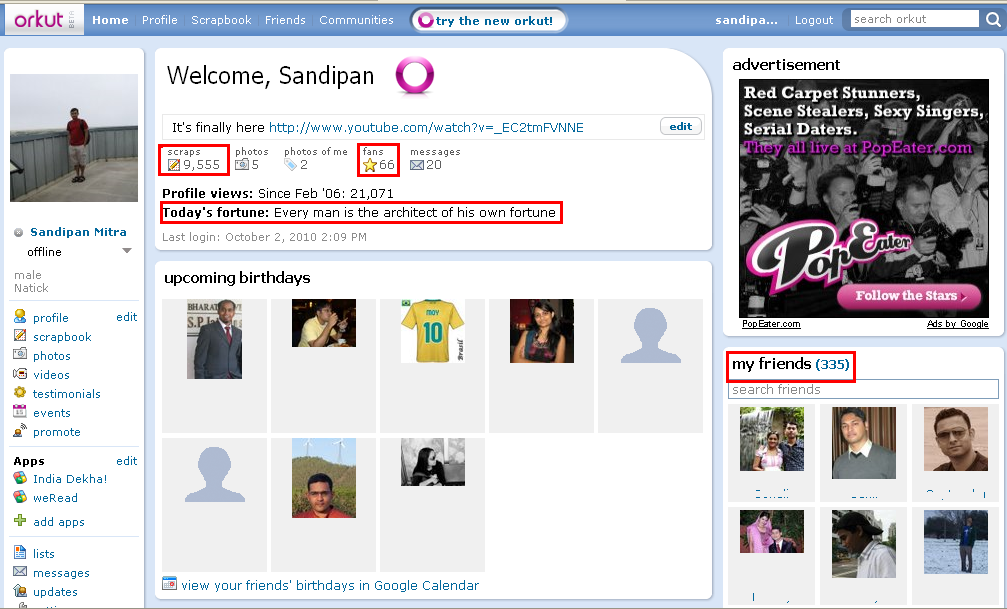Go to Communities in top navigation
The height and width of the screenshot is (609, 1007).
point(356,20)
